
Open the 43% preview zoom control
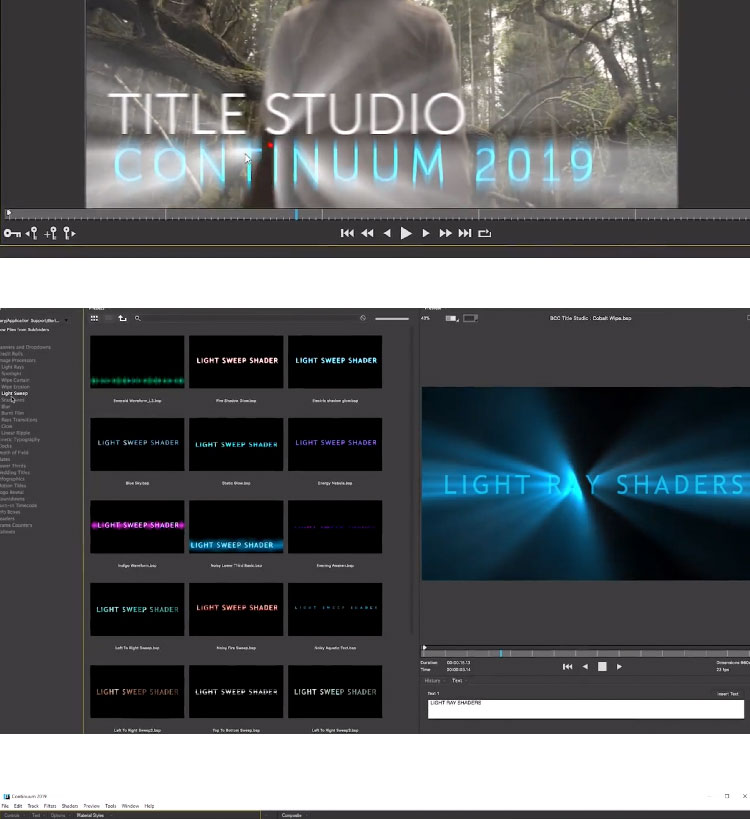click(x=426, y=318)
